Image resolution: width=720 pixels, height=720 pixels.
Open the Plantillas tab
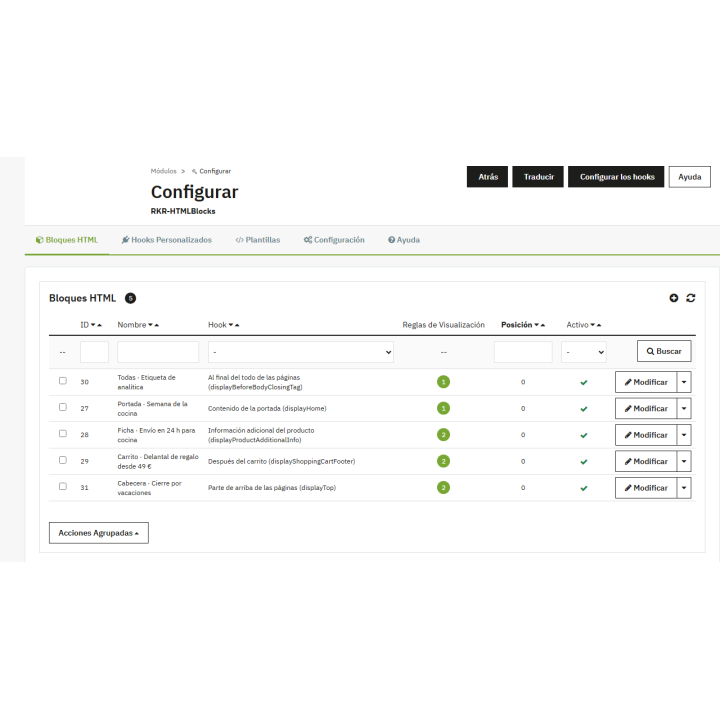click(258, 240)
